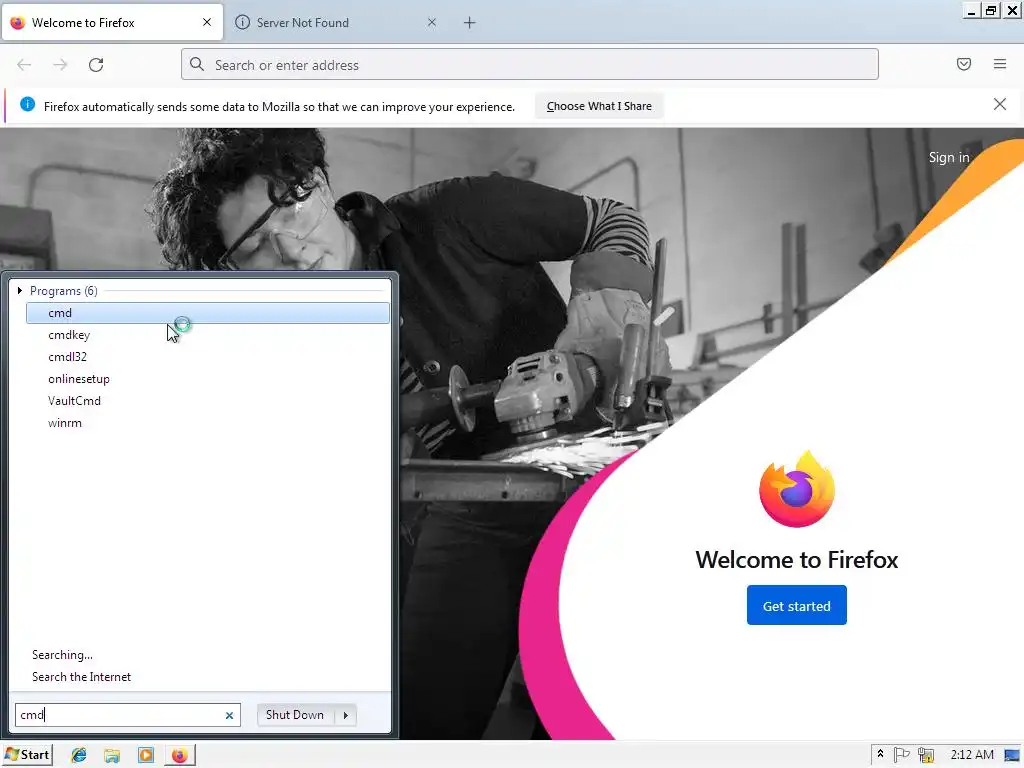Viewport: 1024px width, 768px height.
Task: Click the taskbar clock showing 2:12 AM
Action: point(972,755)
